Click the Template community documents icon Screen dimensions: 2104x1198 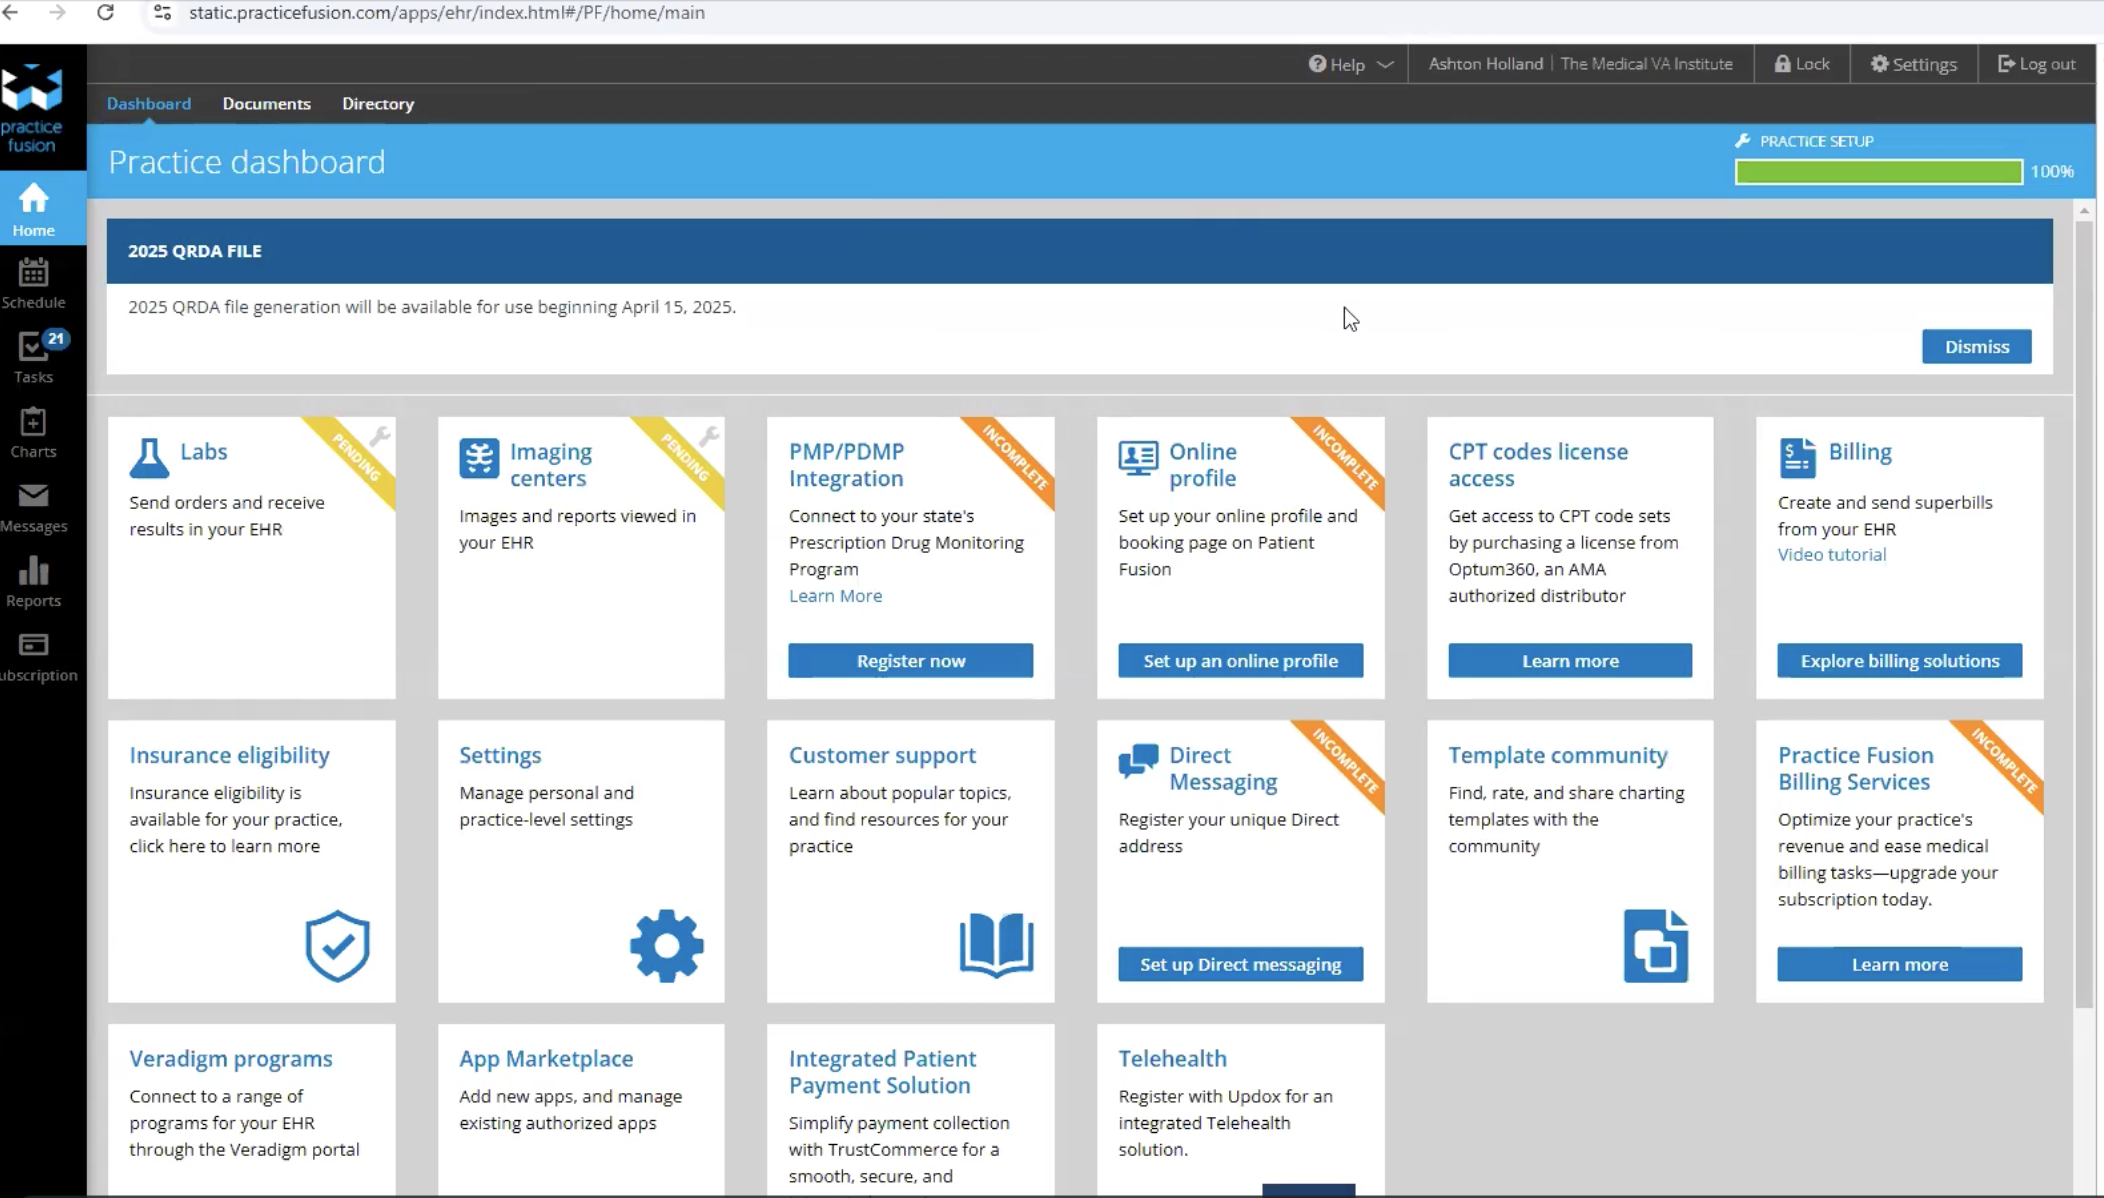point(1655,945)
